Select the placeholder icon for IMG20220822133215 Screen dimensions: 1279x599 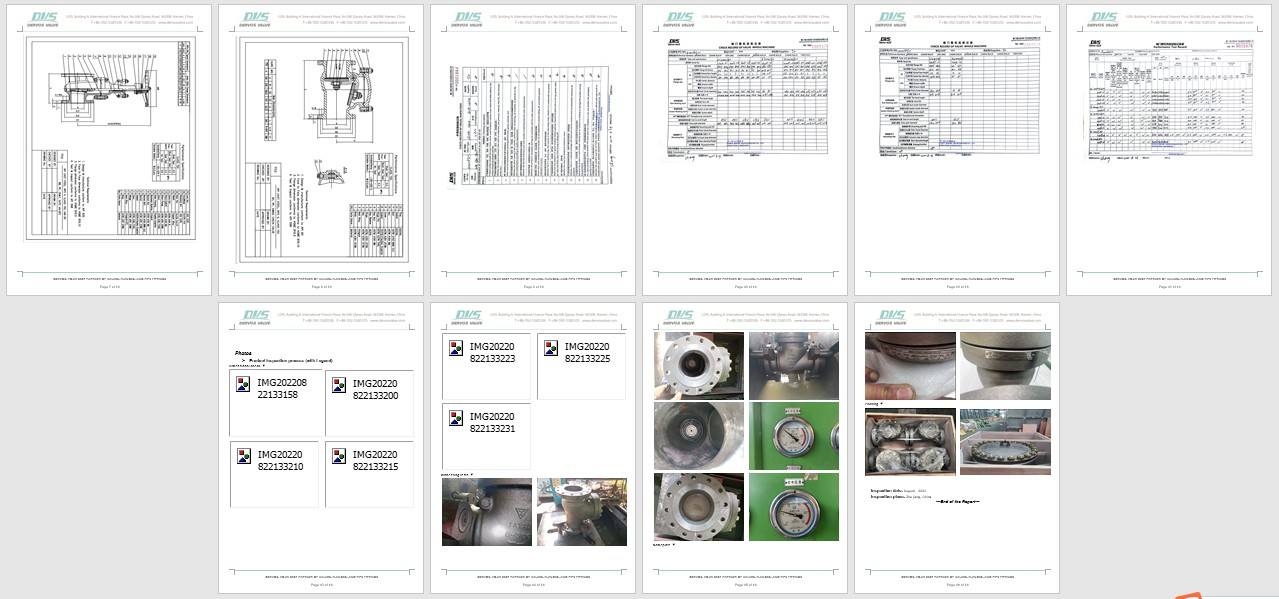click(x=339, y=456)
